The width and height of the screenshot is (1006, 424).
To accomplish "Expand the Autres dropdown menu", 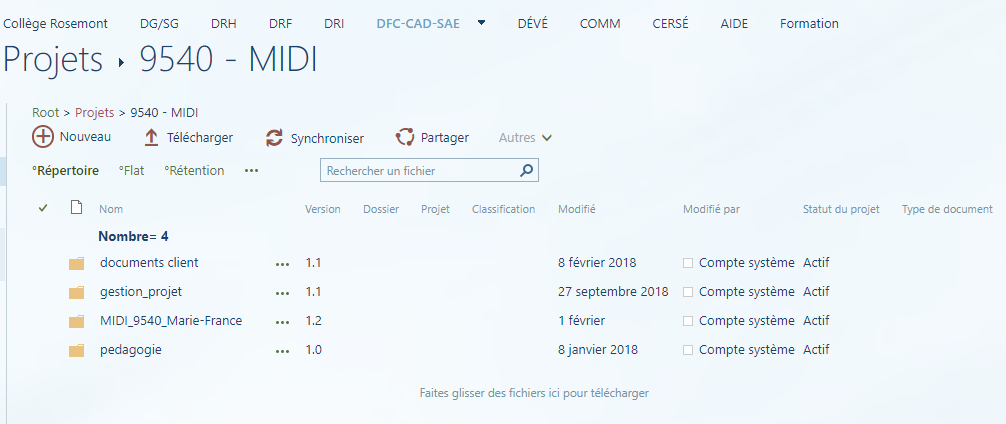I will [x=526, y=138].
